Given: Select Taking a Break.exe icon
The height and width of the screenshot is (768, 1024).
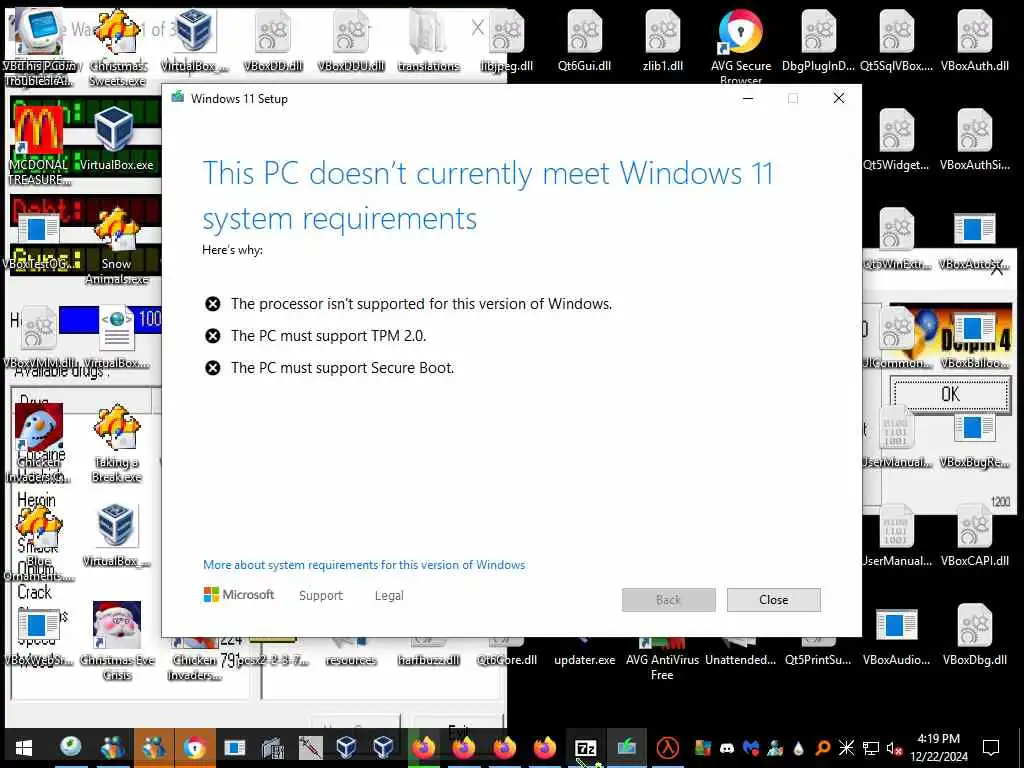Looking at the screenshot, I should pos(117,443).
